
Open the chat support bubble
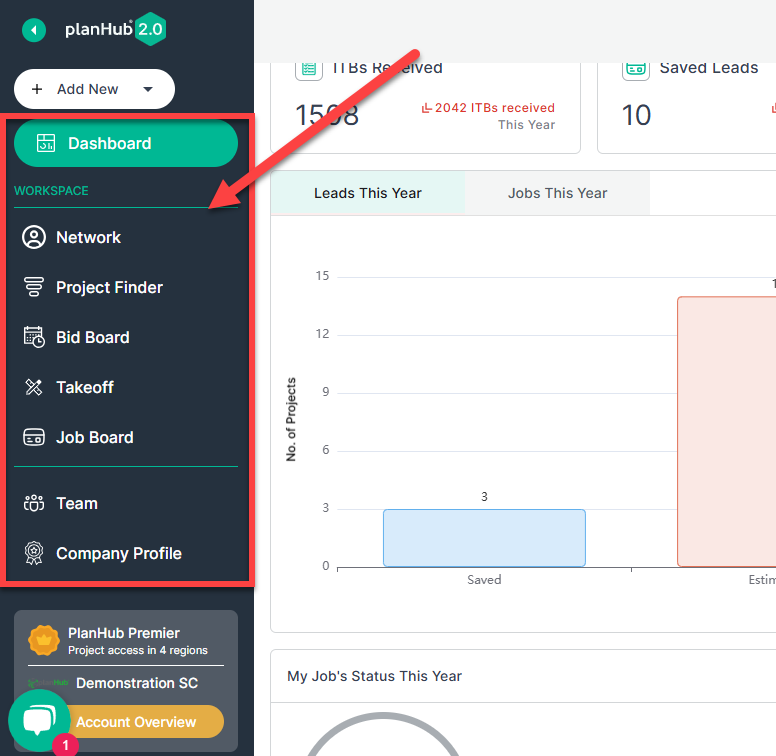[x=39, y=720]
